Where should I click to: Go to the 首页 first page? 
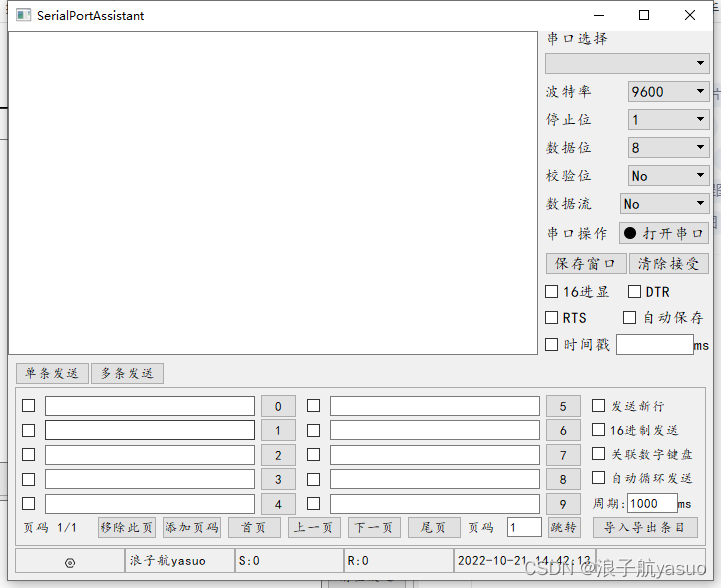coord(254,527)
